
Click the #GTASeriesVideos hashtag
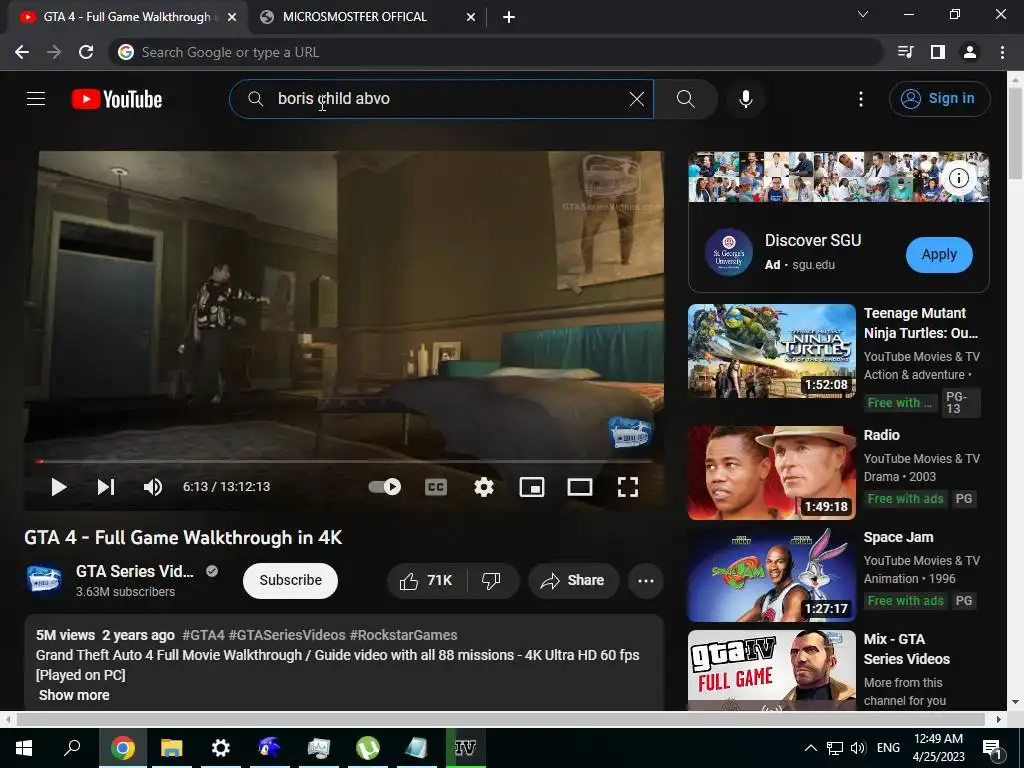tap(287, 635)
